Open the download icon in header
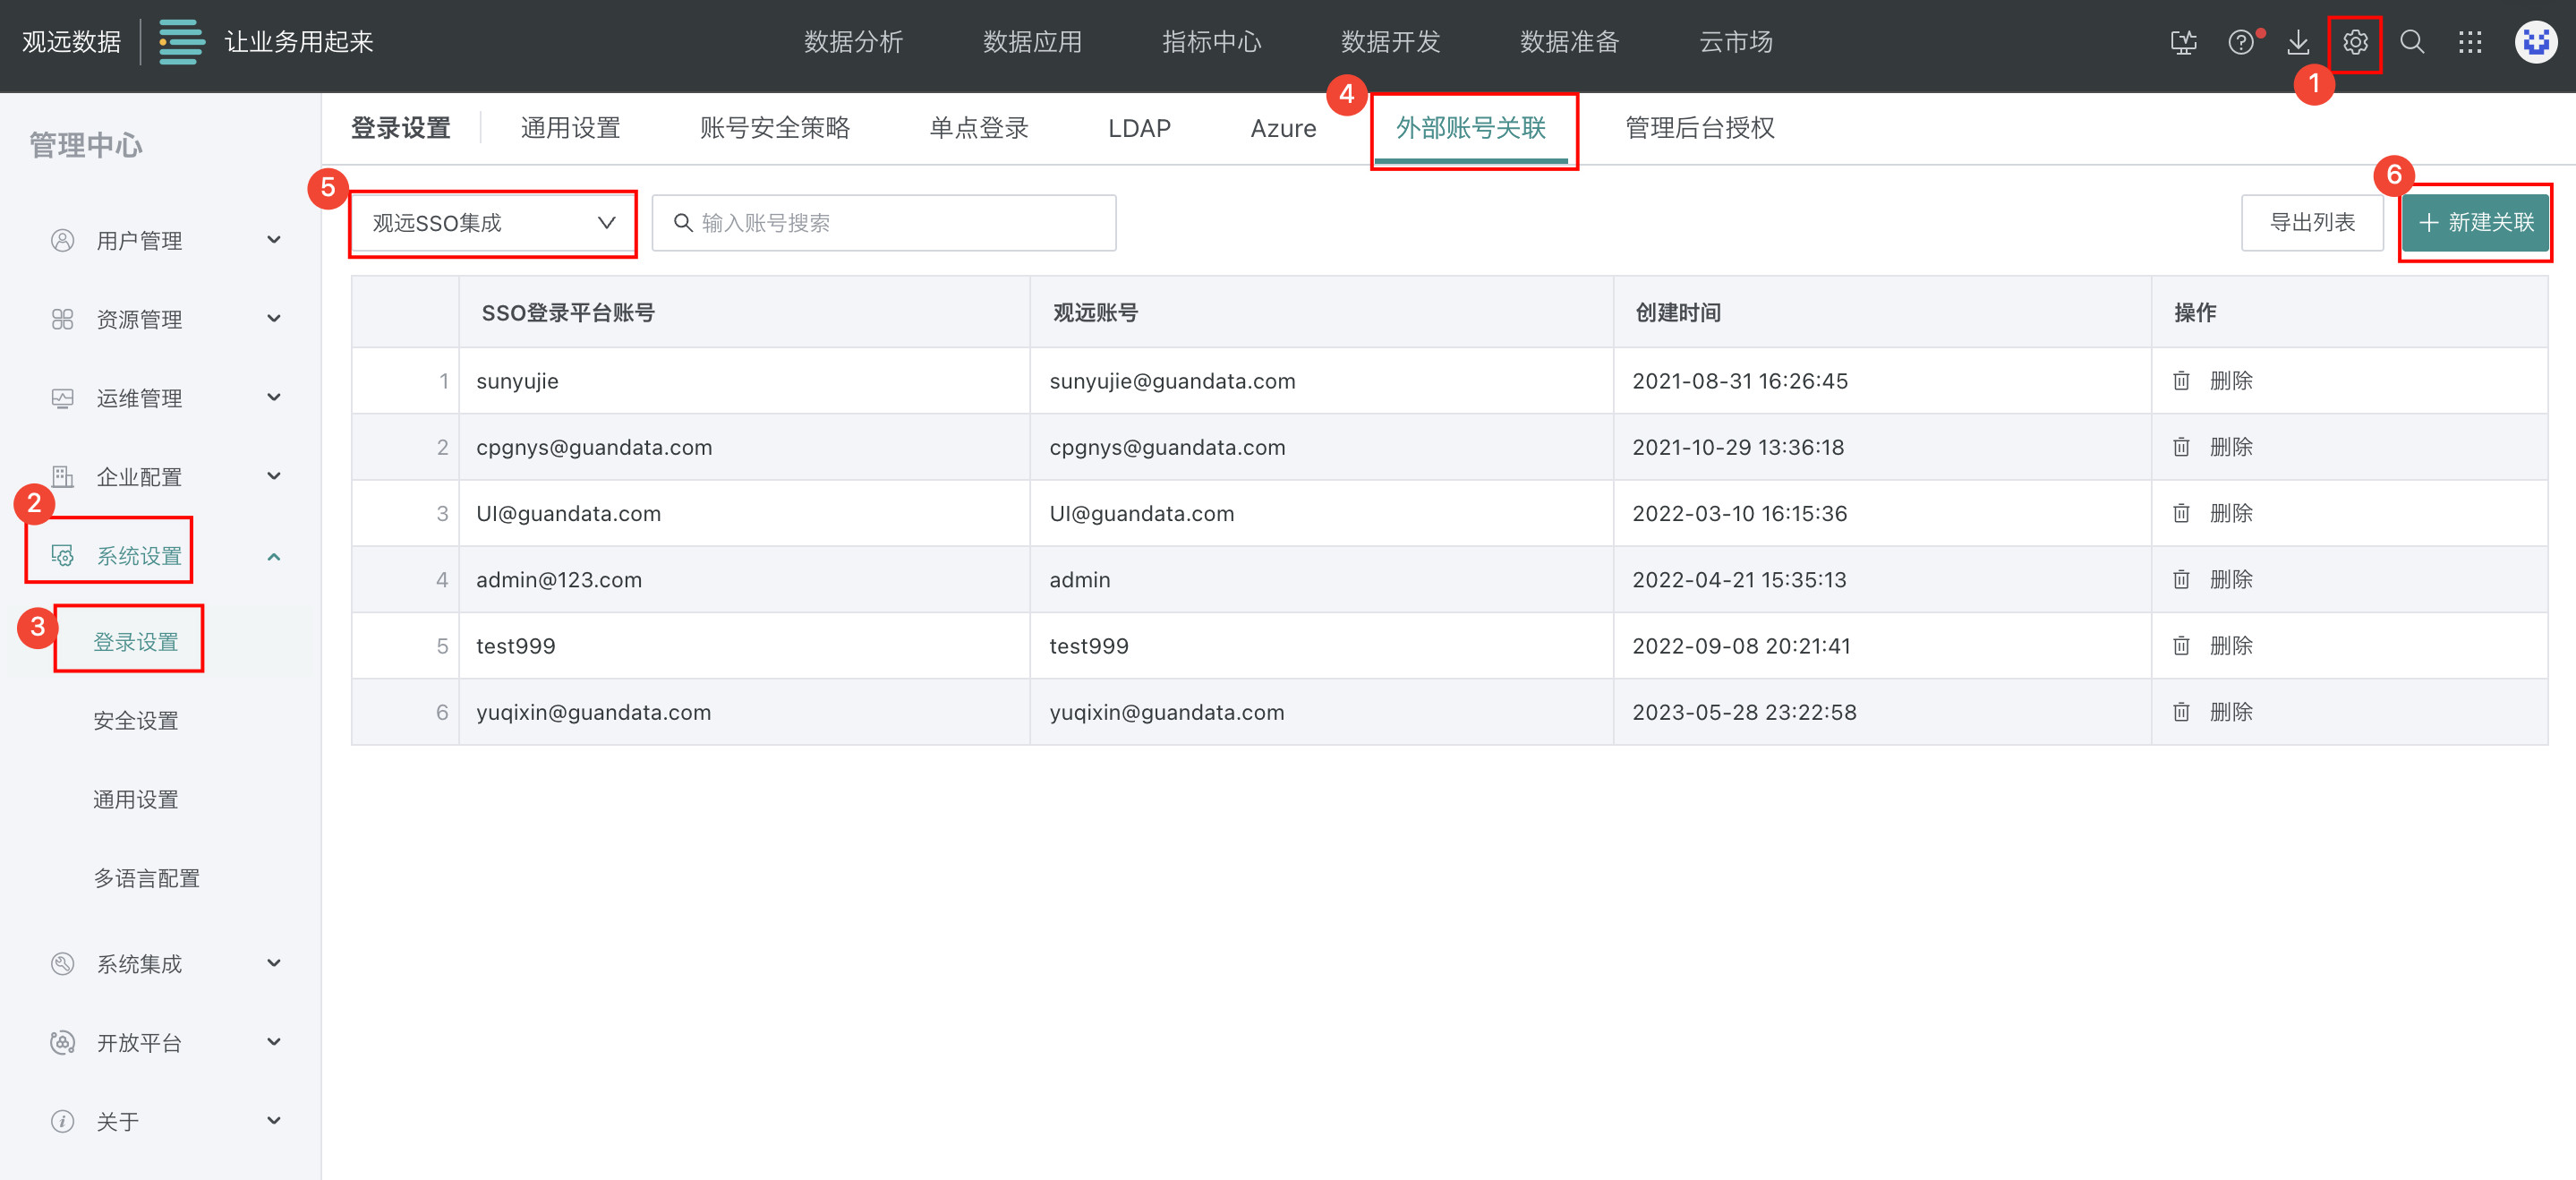Viewport: 2576px width, 1180px height. [x=2297, y=43]
